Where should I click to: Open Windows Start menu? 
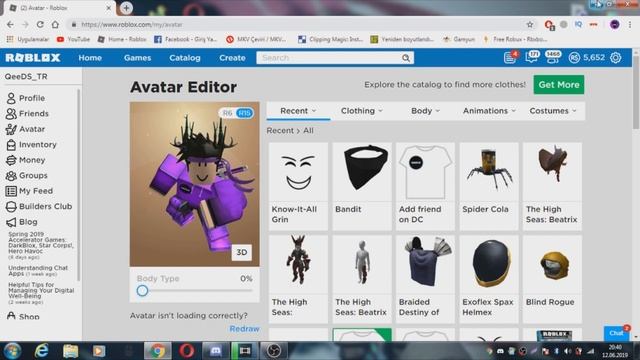point(12,351)
